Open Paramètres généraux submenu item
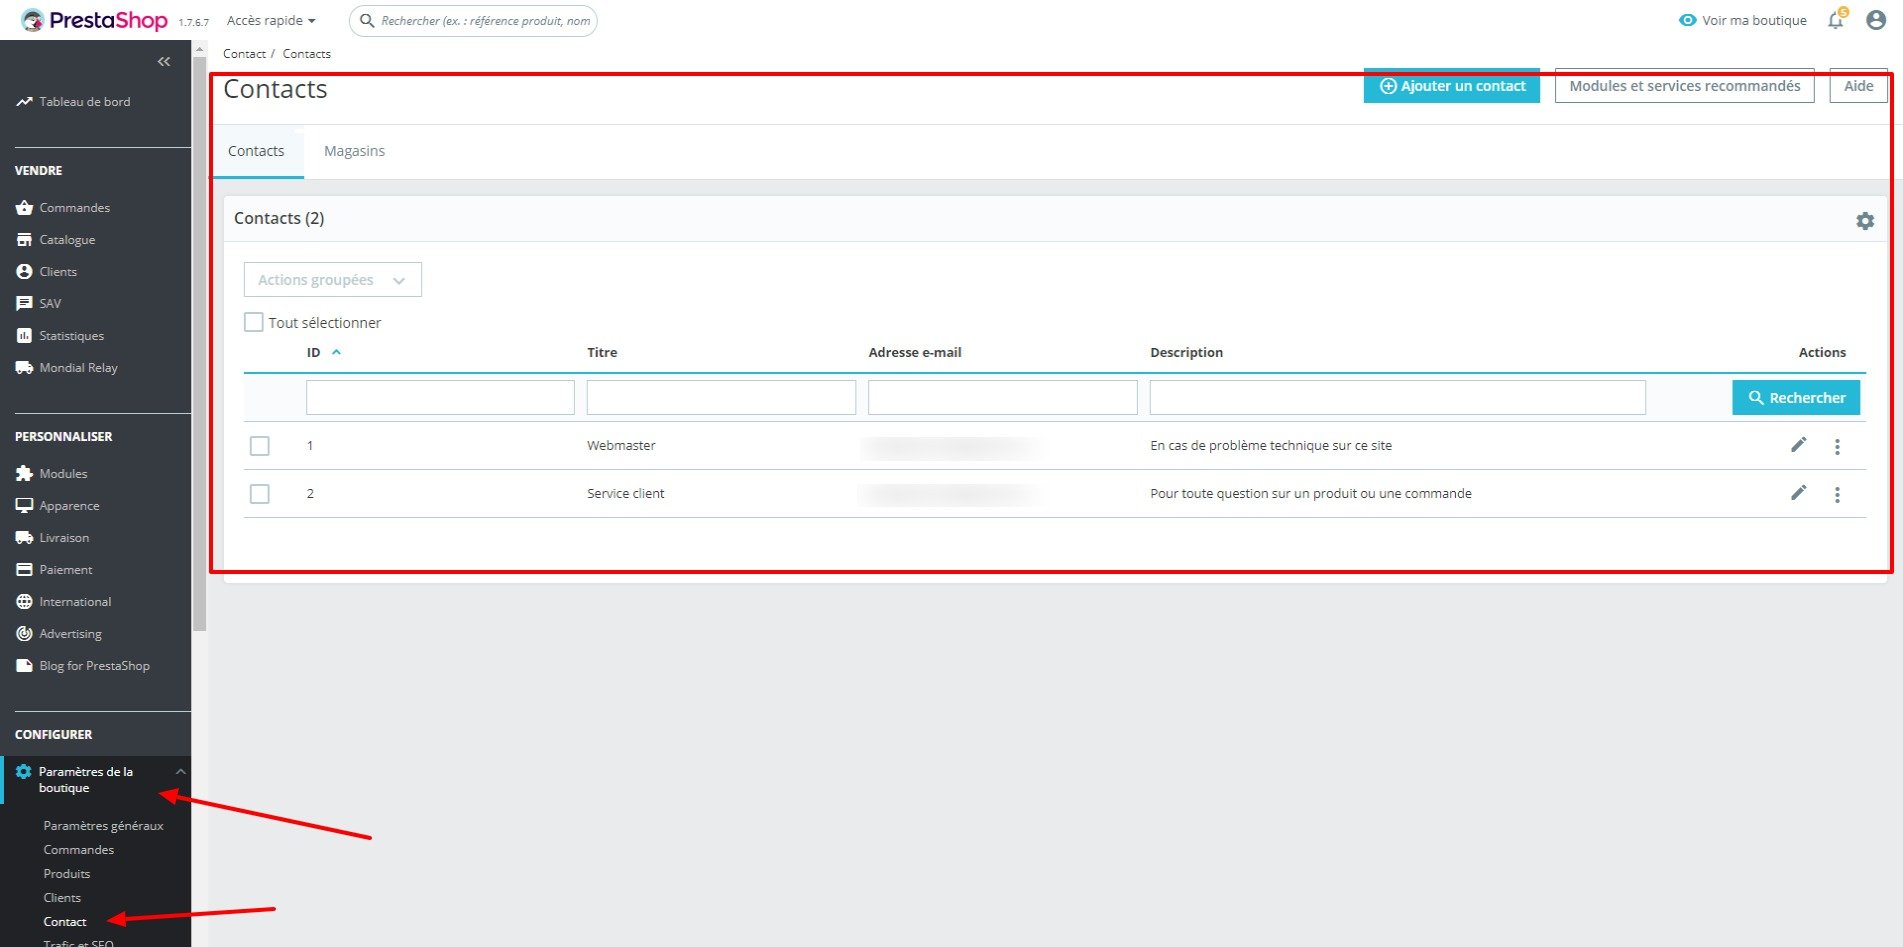Image resolution: width=1903 pixels, height=947 pixels. [103, 826]
